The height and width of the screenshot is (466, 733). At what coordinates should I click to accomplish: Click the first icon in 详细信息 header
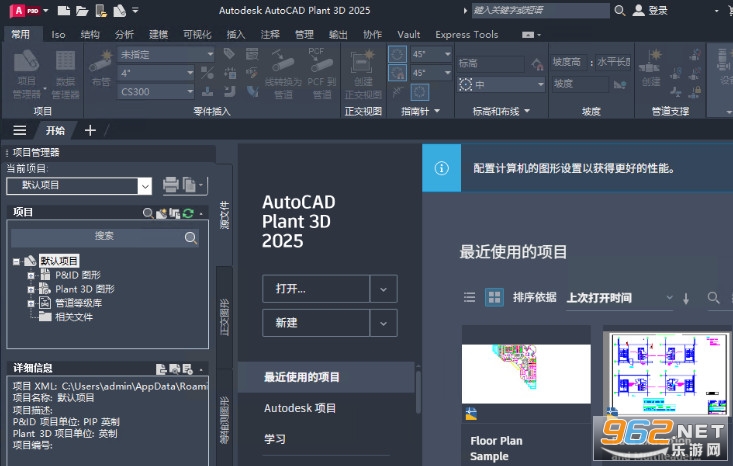coord(161,369)
